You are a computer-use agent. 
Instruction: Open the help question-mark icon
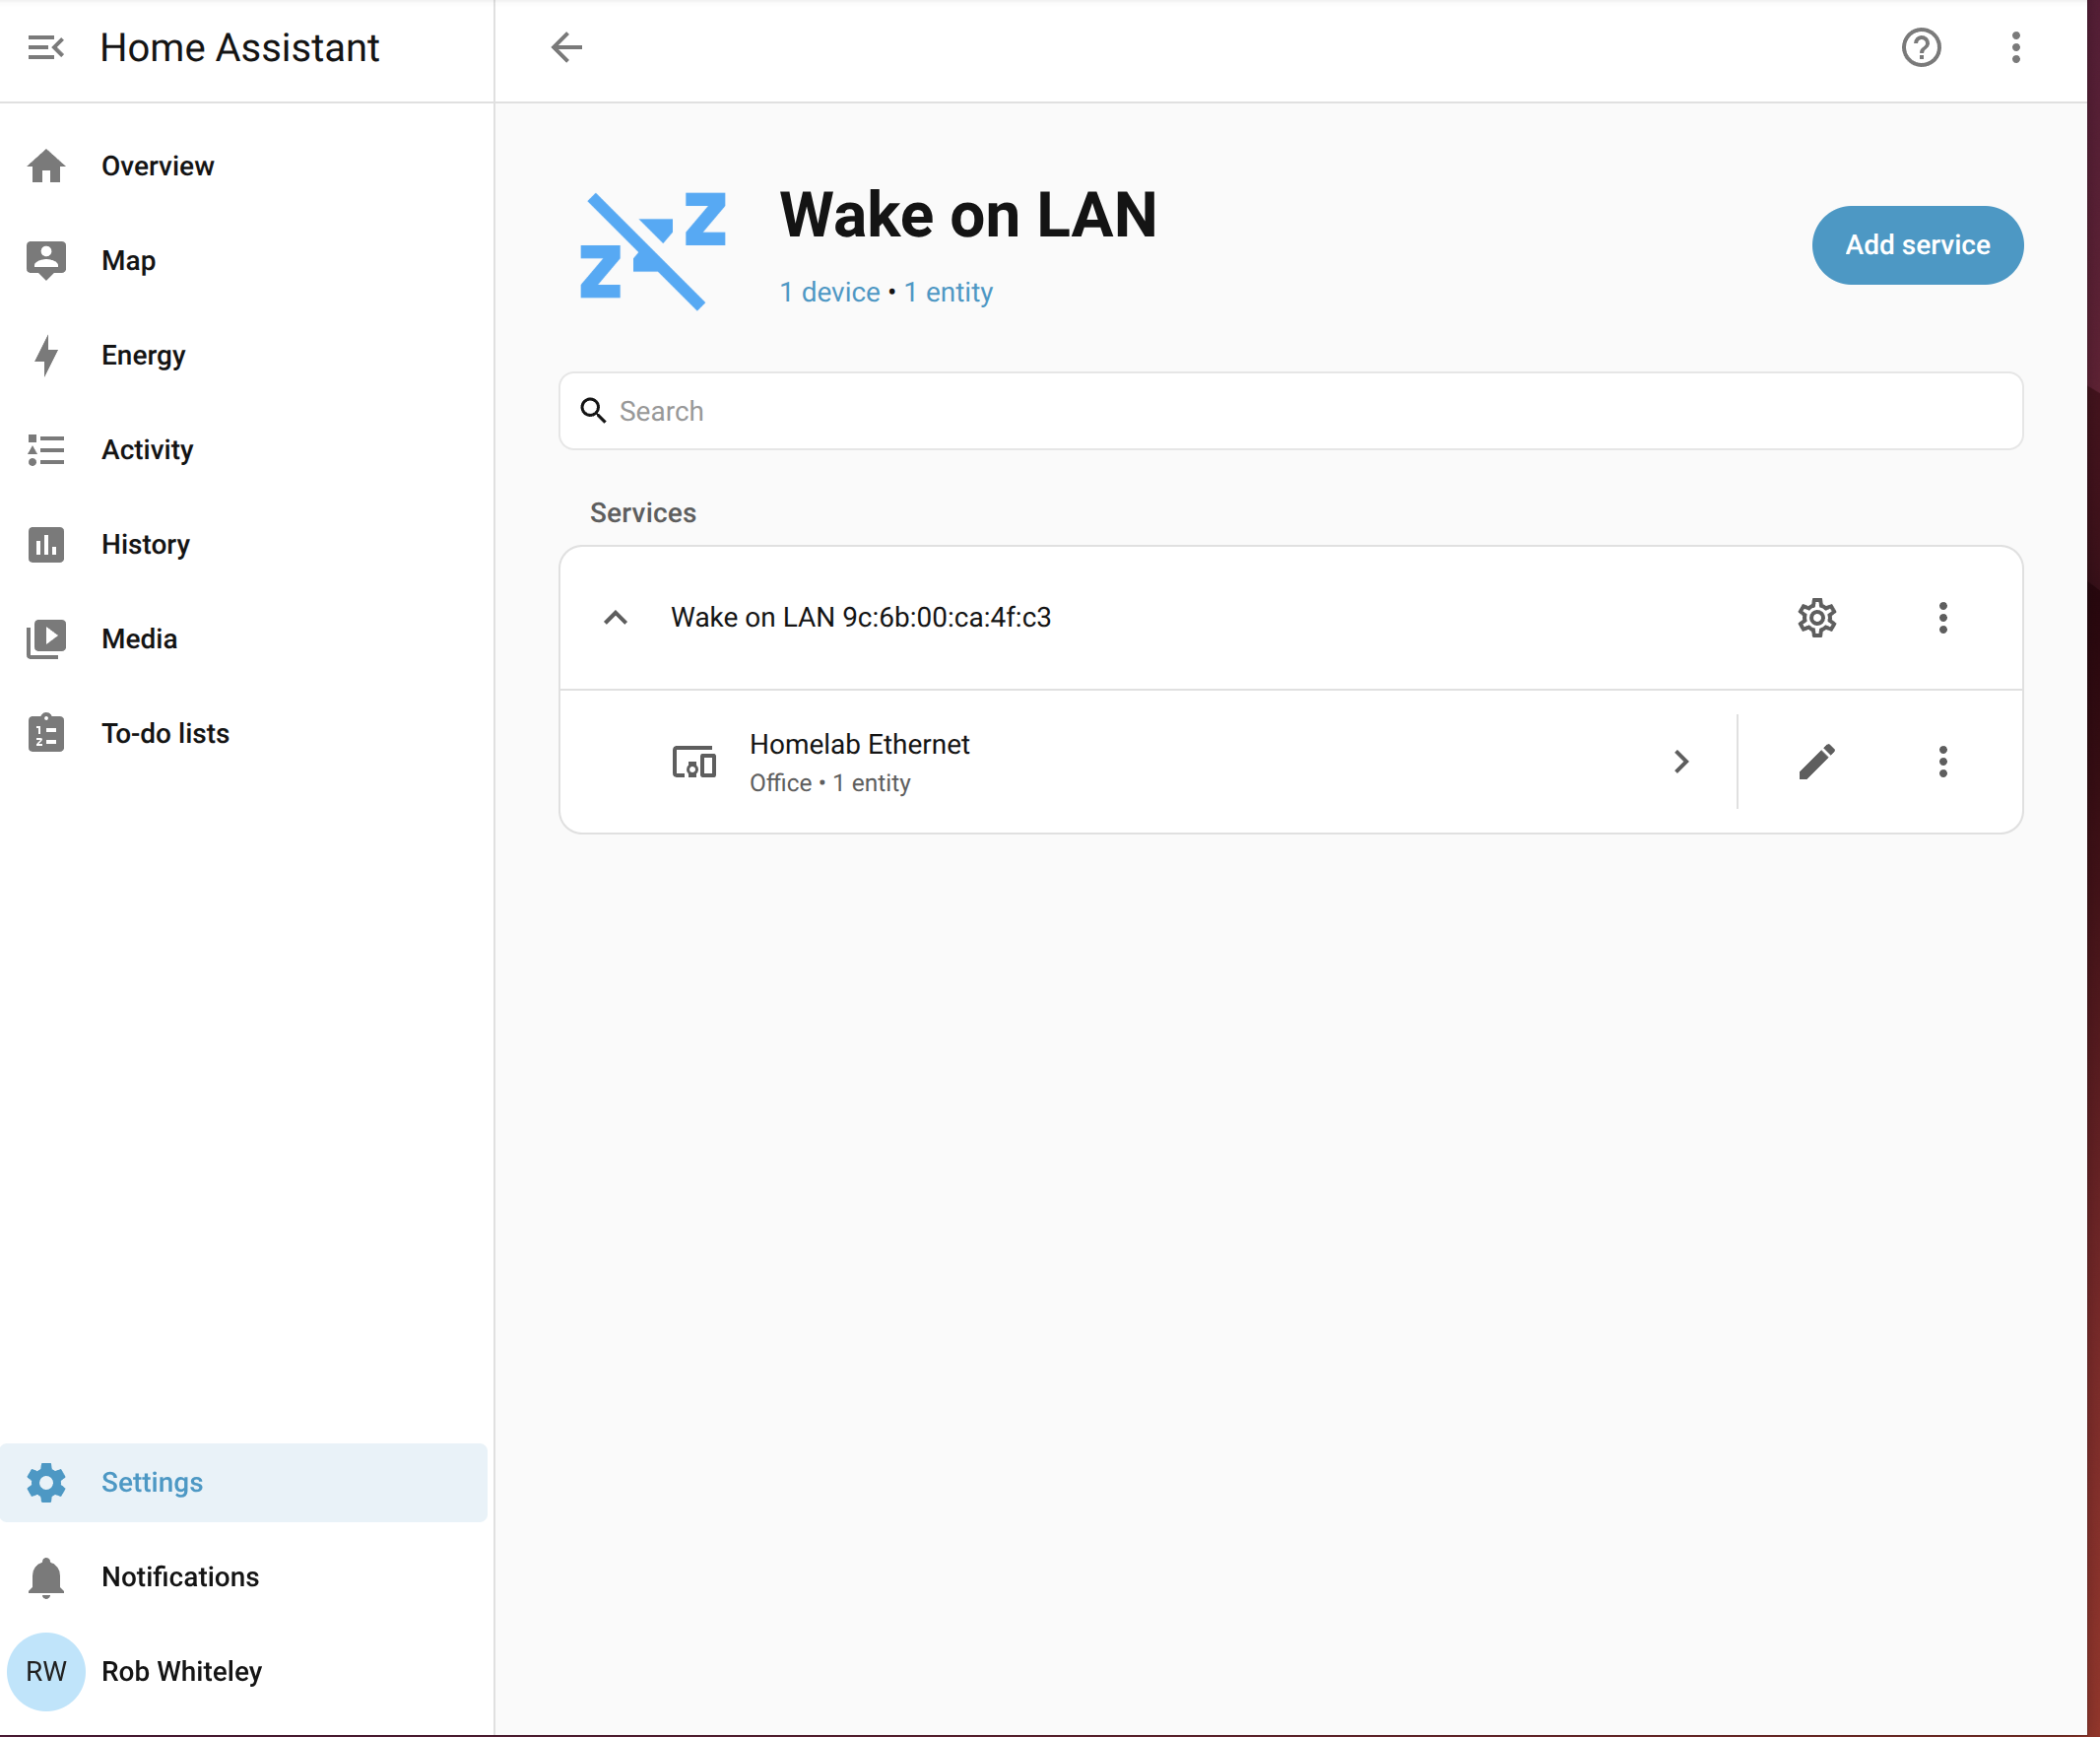[1921, 47]
